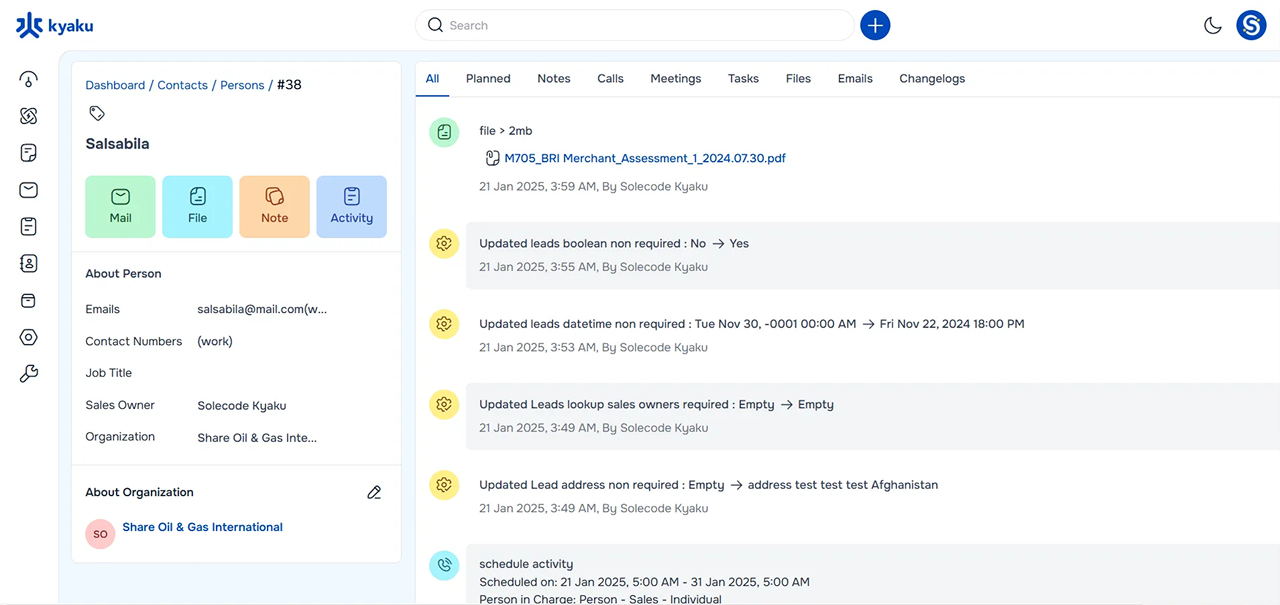
Task: Switch to the Planned tab
Action: pos(488,78)
